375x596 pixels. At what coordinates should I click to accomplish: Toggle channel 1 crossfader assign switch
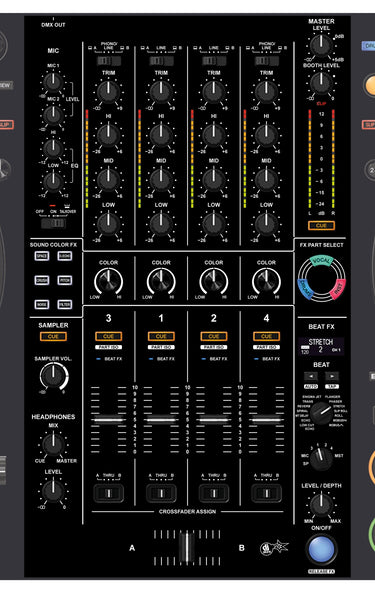161,493
